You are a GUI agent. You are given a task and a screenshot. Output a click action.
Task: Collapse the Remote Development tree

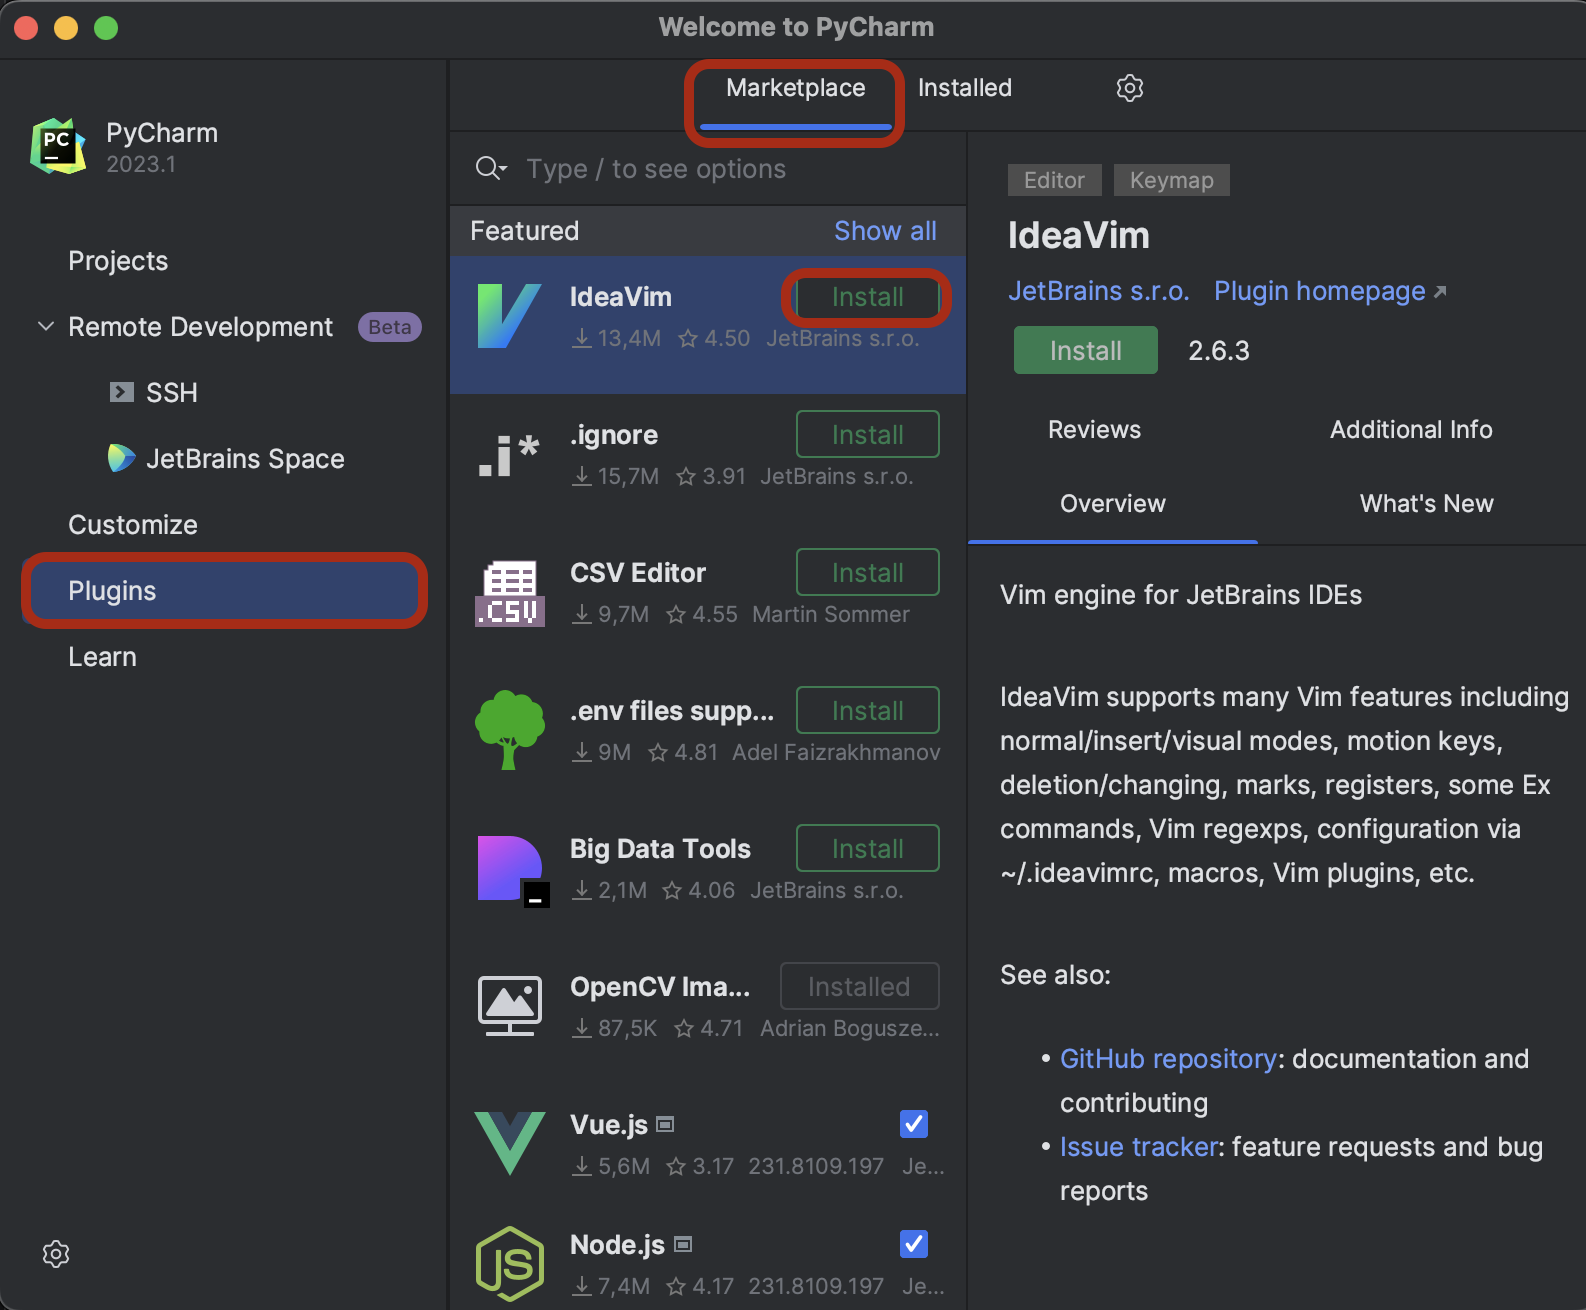46,326
